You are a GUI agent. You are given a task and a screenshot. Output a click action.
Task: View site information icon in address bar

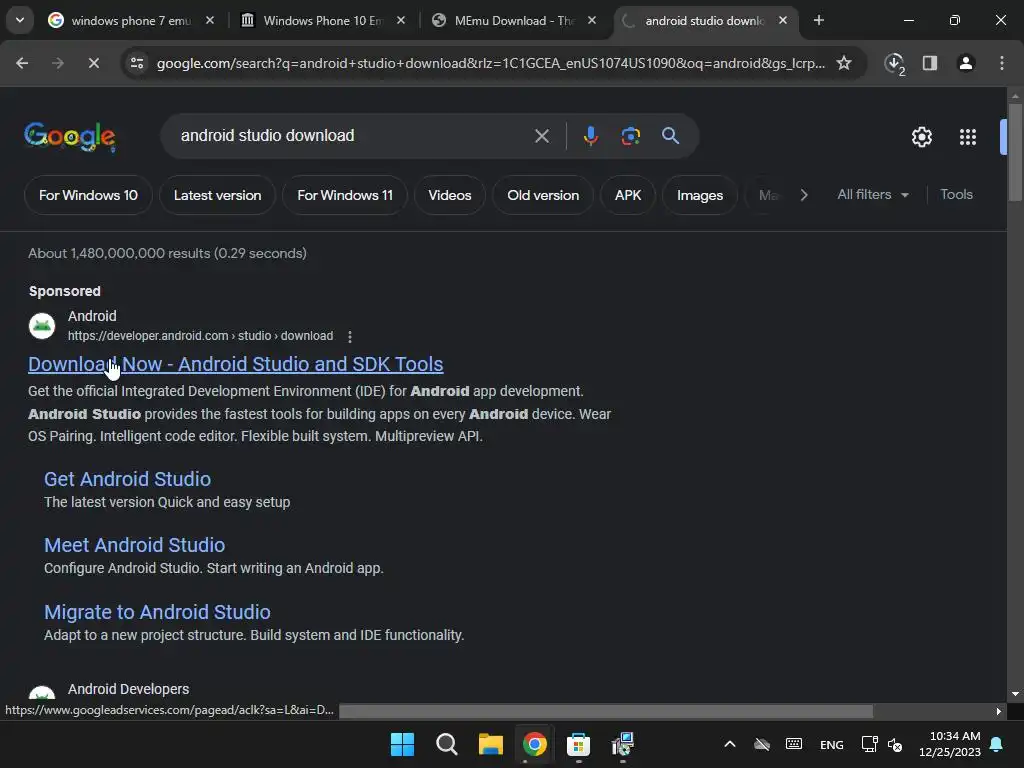[137, 63]
